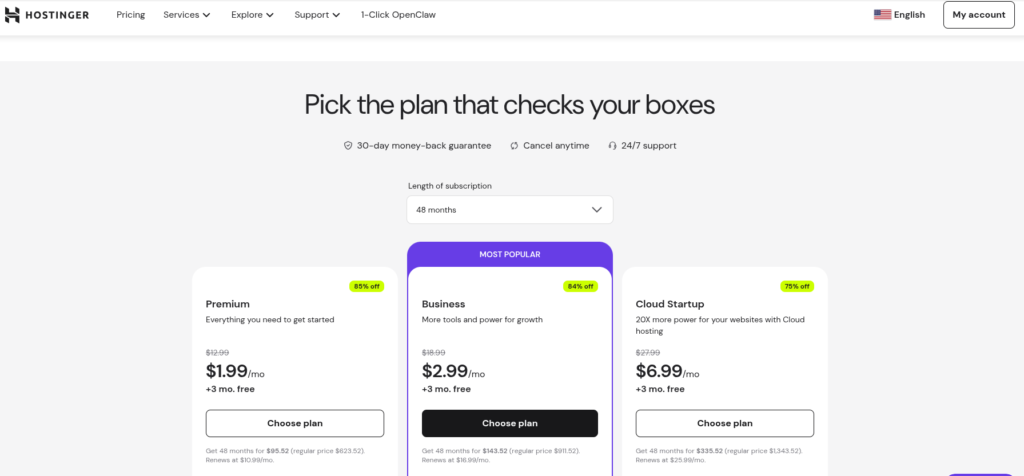Open the Pricing page
Viewport: 1024px width, 476px height.
[x=130, y=15]
